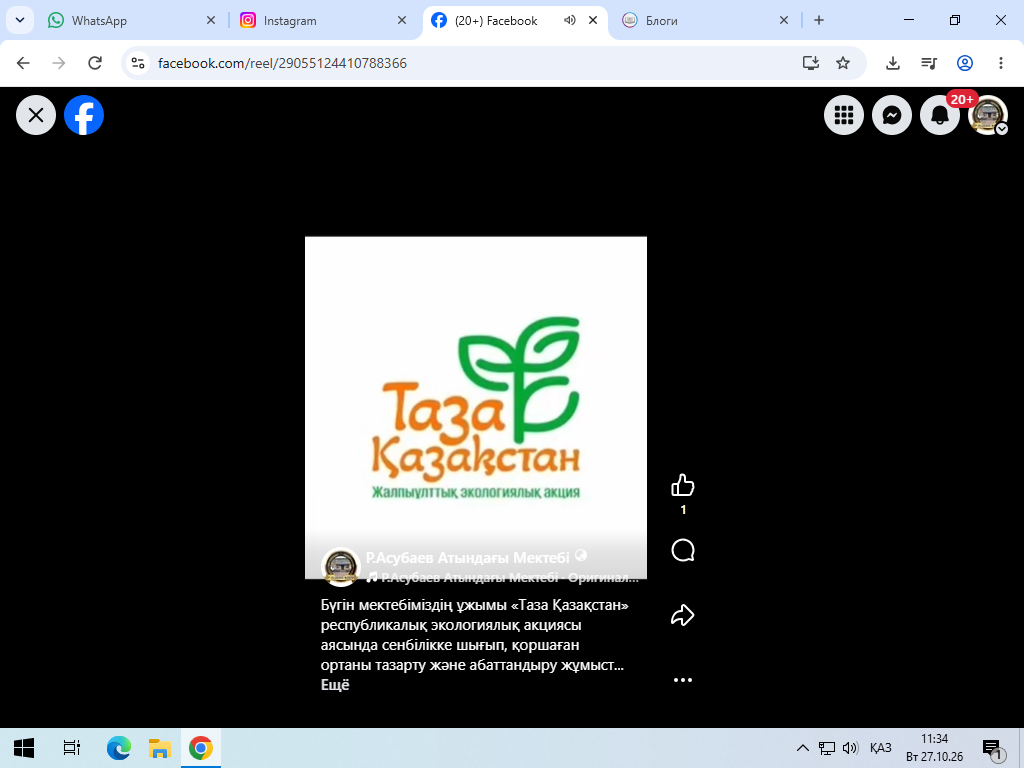Open the Facebook menu grid icon
Screen dimensions: 1024x768
[844, 116]
